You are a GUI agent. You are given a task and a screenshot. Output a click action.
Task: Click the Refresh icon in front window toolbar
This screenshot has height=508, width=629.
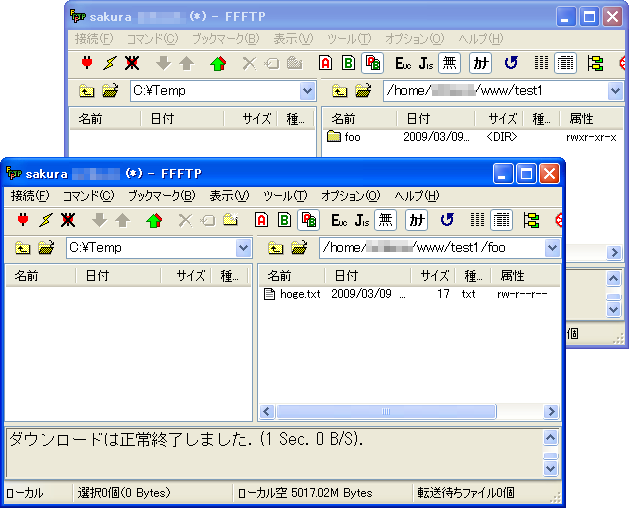click(447, 220)
